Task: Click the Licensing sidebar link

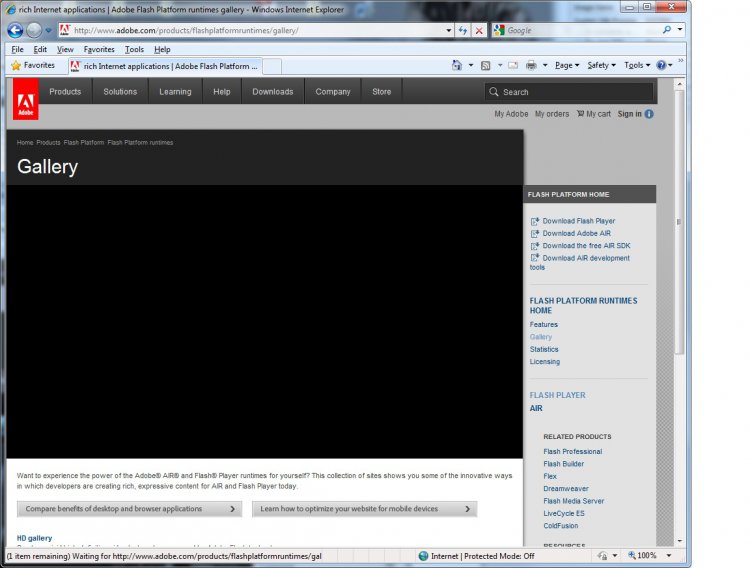Action: [545, 362]
